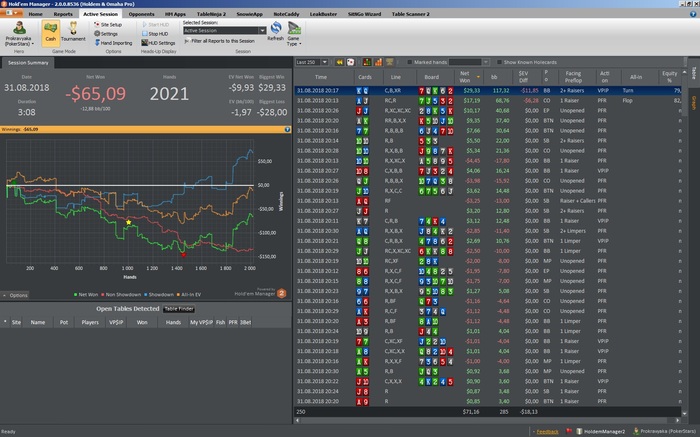This screenshot has width=700, height=437.
Task: Open the Hero player selector
Action: tap(19, 34)
